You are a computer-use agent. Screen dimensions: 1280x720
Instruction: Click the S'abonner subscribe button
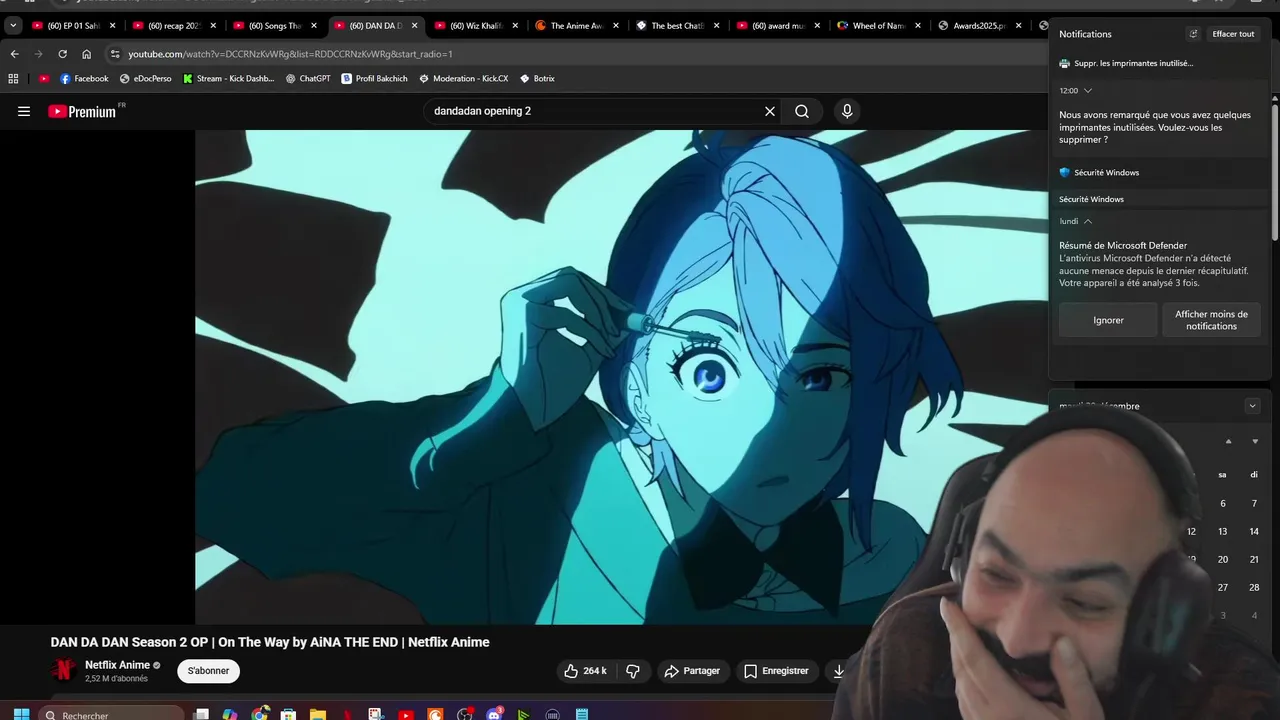coord(208,671)
